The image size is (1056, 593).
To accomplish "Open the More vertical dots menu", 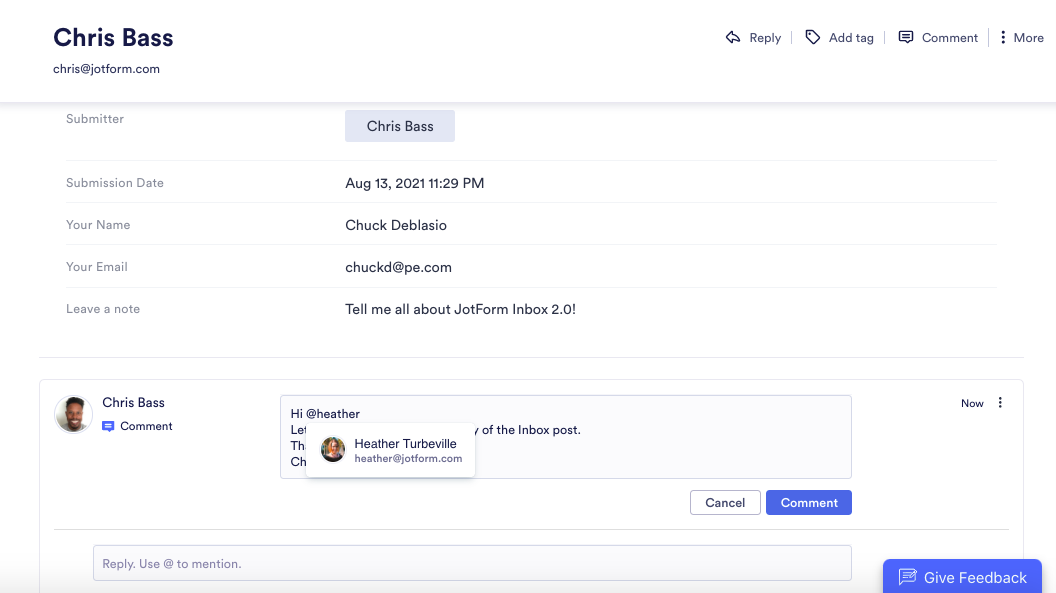I will click(x=1003, y=38).
